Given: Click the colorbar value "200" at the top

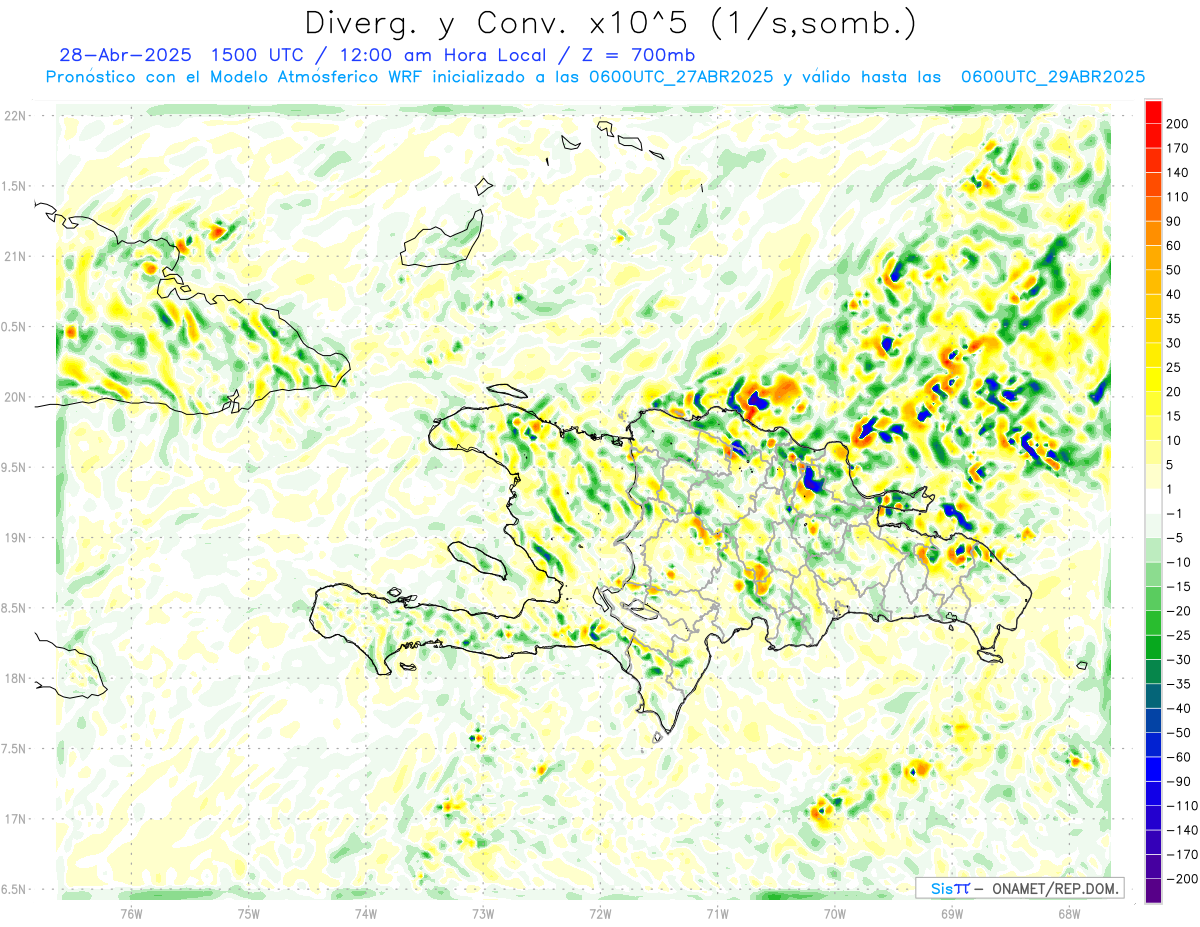Looking at the screenshot, I should click(x=1178, y=124).
